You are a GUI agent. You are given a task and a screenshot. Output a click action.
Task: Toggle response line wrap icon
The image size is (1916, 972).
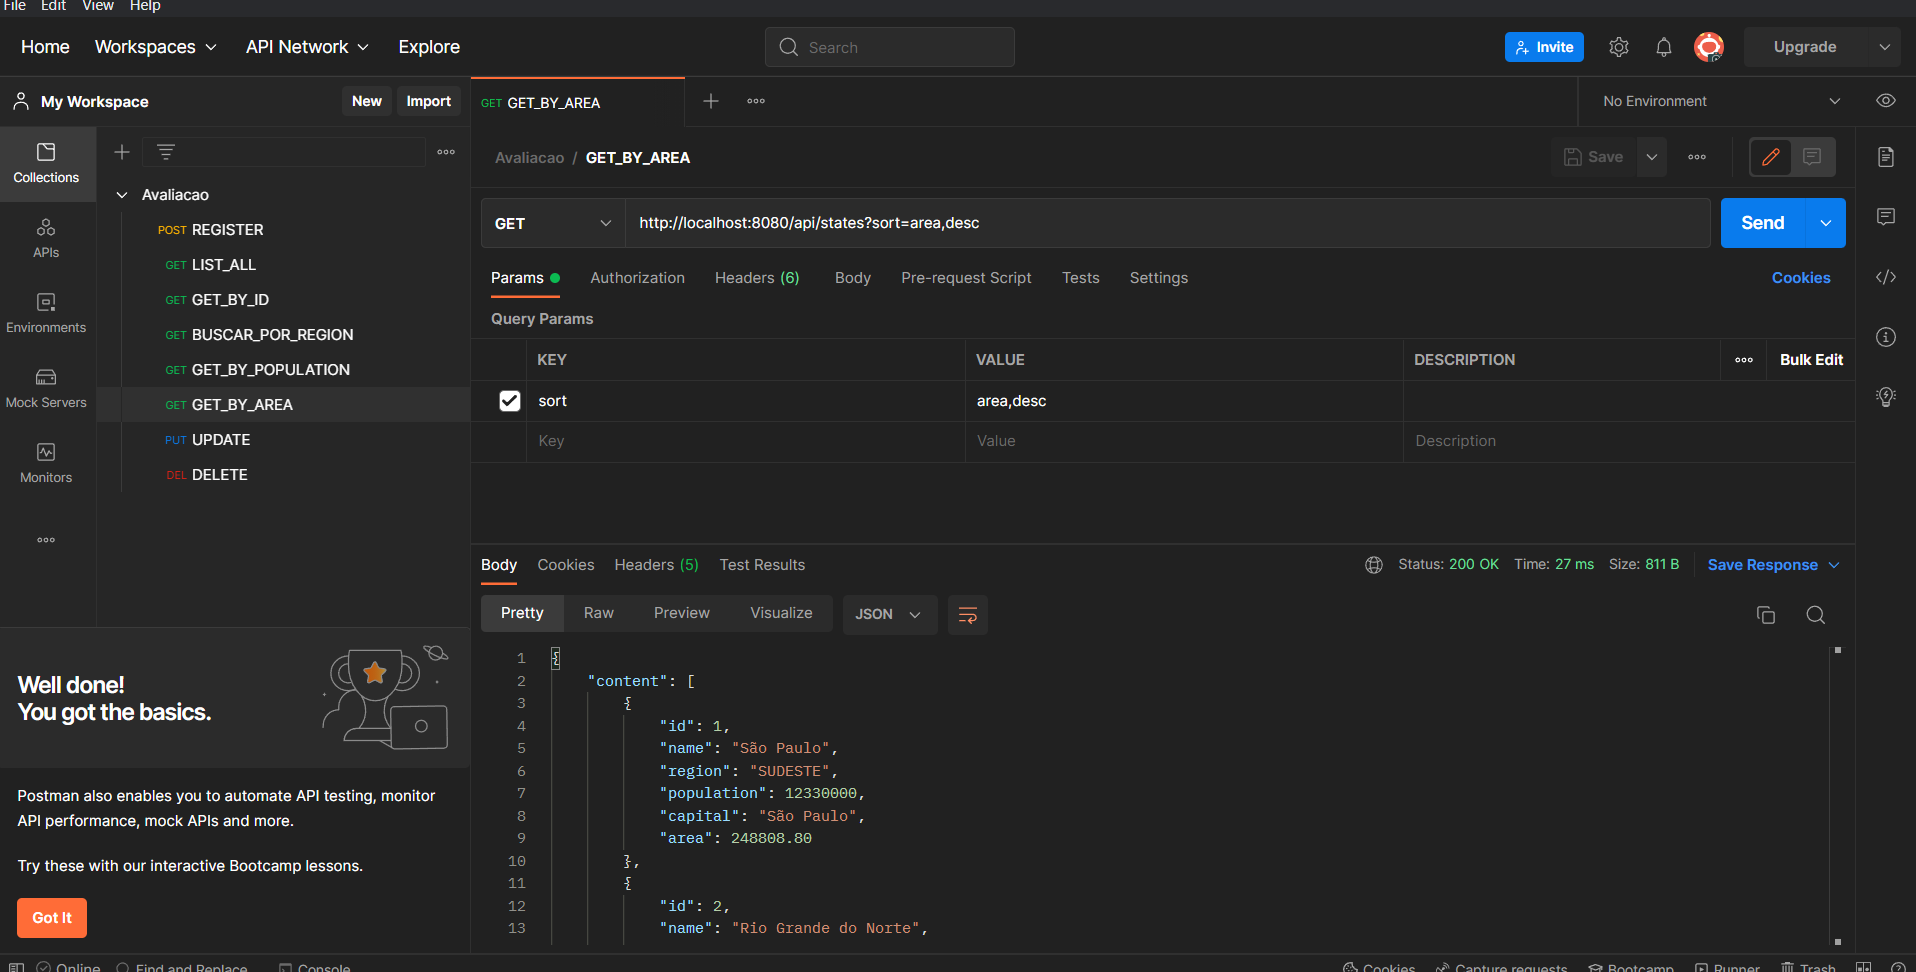click(968, 615)
